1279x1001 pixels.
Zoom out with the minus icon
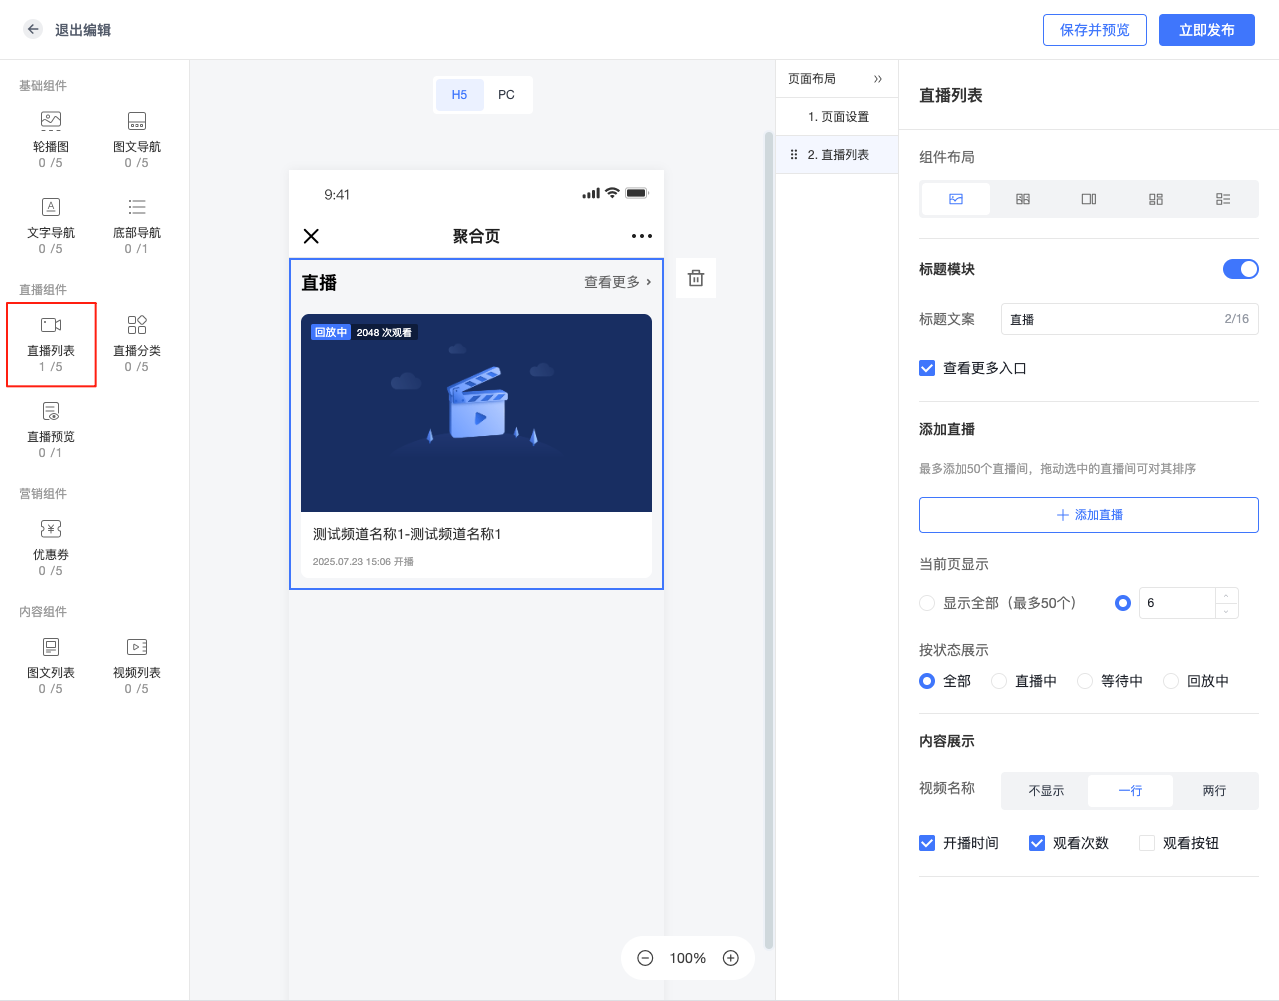point(645,958)
